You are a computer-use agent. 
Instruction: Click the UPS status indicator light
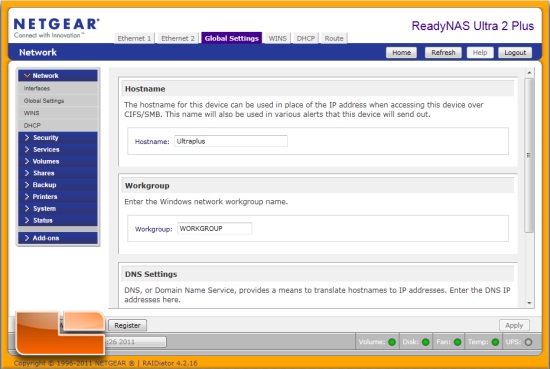[528, 342]
